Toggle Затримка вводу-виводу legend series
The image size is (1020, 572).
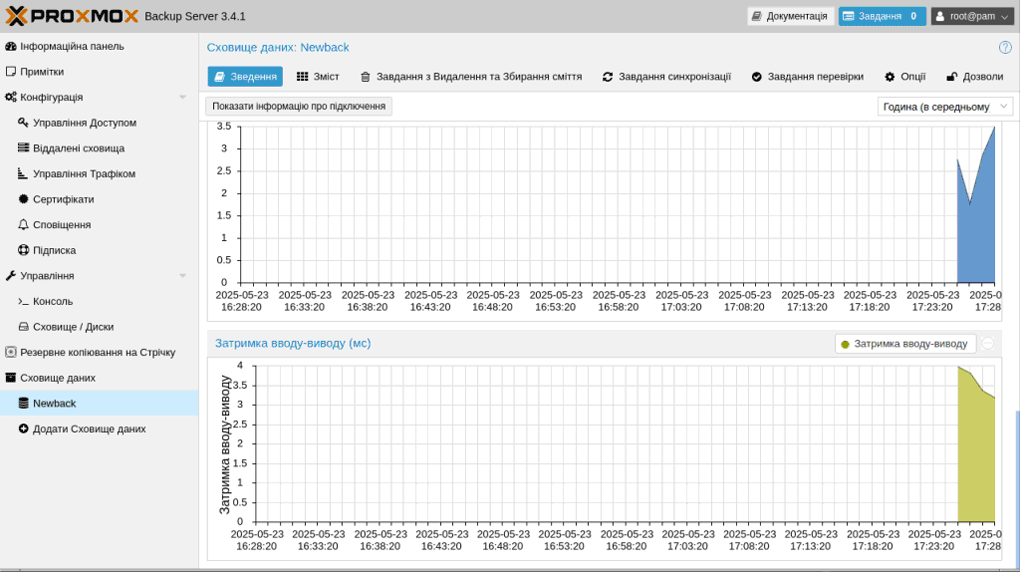point(905,344)
